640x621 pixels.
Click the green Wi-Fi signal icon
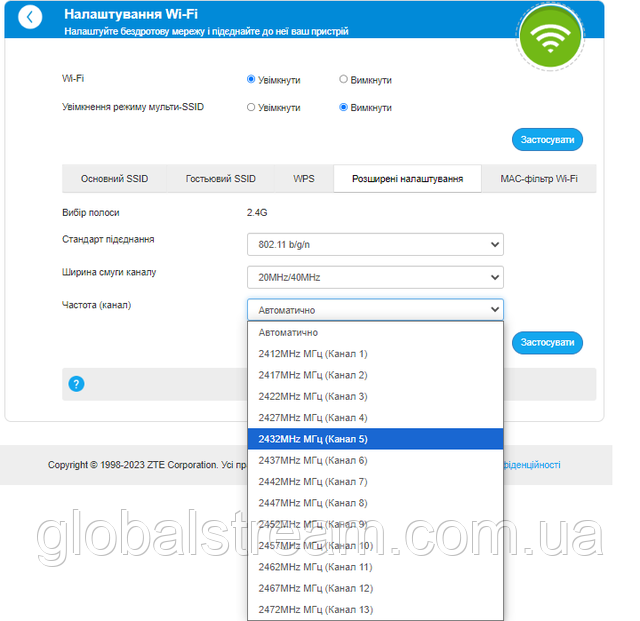point(550,37)
